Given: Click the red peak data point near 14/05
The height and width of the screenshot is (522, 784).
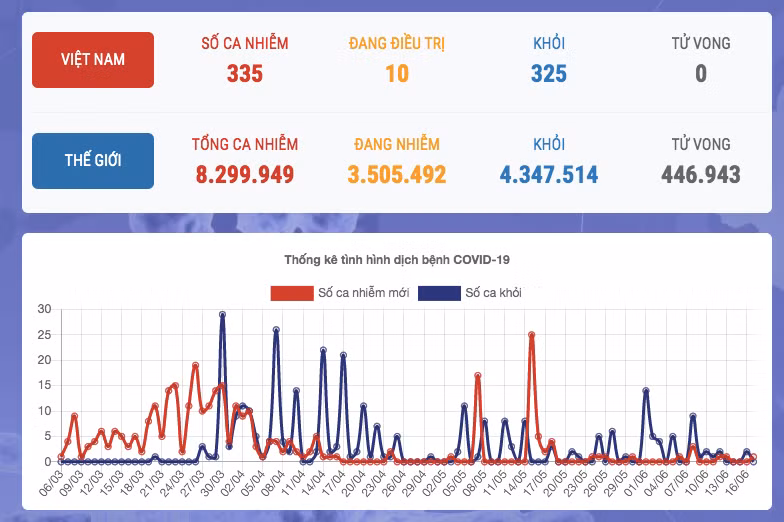Looking at the screenshot, I should 532,335.
